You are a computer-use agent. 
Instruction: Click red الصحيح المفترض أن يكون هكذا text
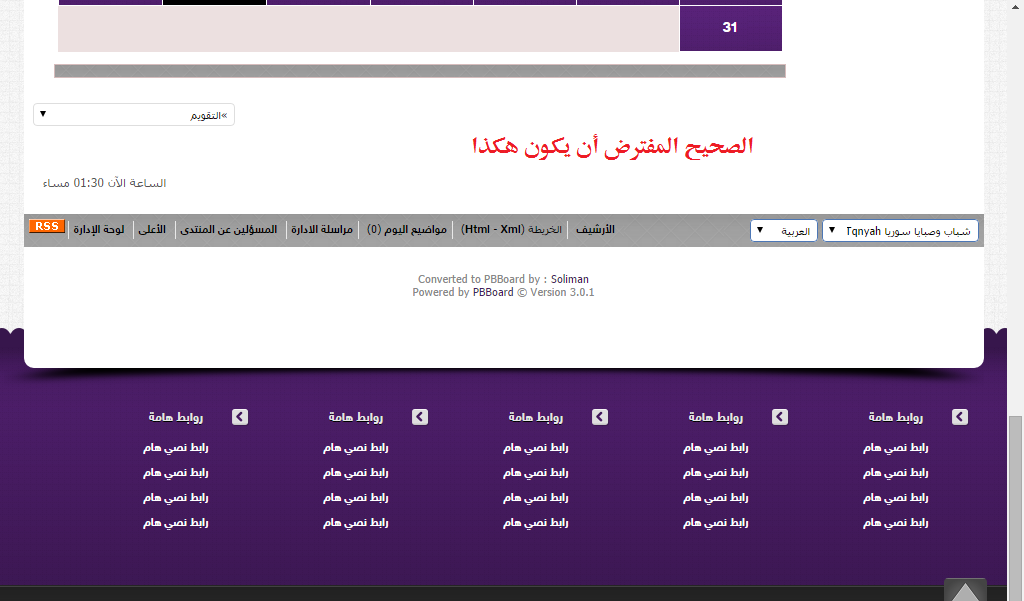(613, 146)
